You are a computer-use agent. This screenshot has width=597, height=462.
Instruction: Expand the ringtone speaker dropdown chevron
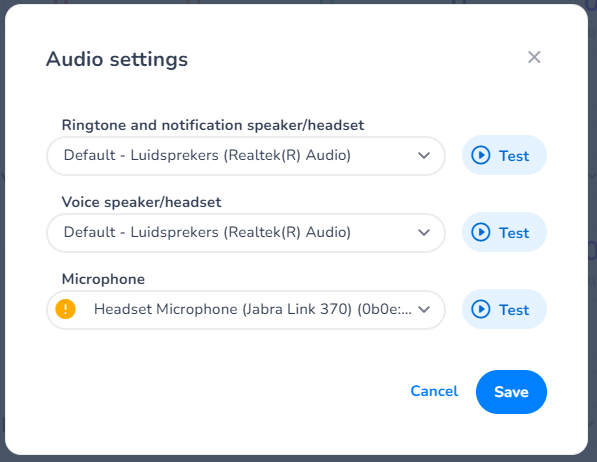(x=424, y=155)
